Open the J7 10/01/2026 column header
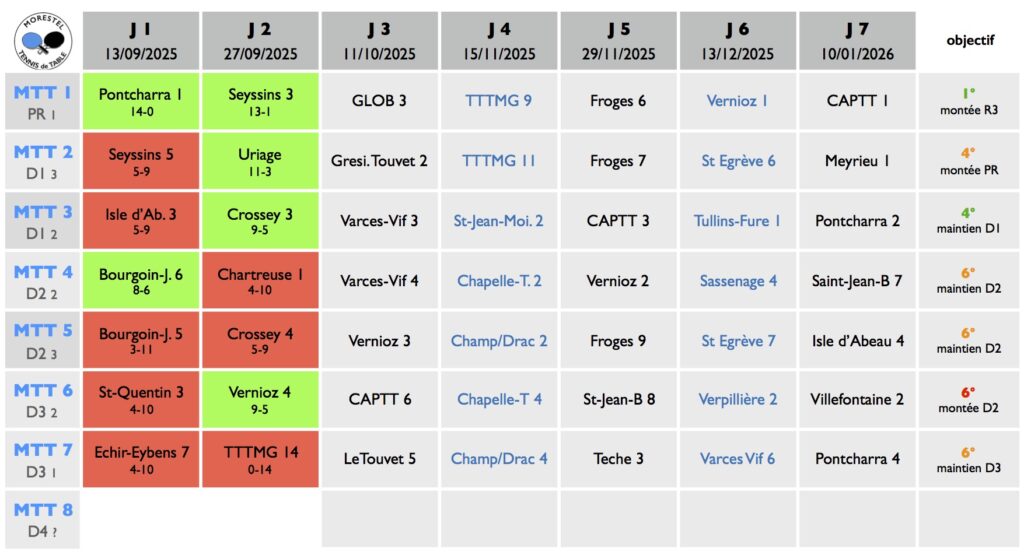 (x=857, y=41)
